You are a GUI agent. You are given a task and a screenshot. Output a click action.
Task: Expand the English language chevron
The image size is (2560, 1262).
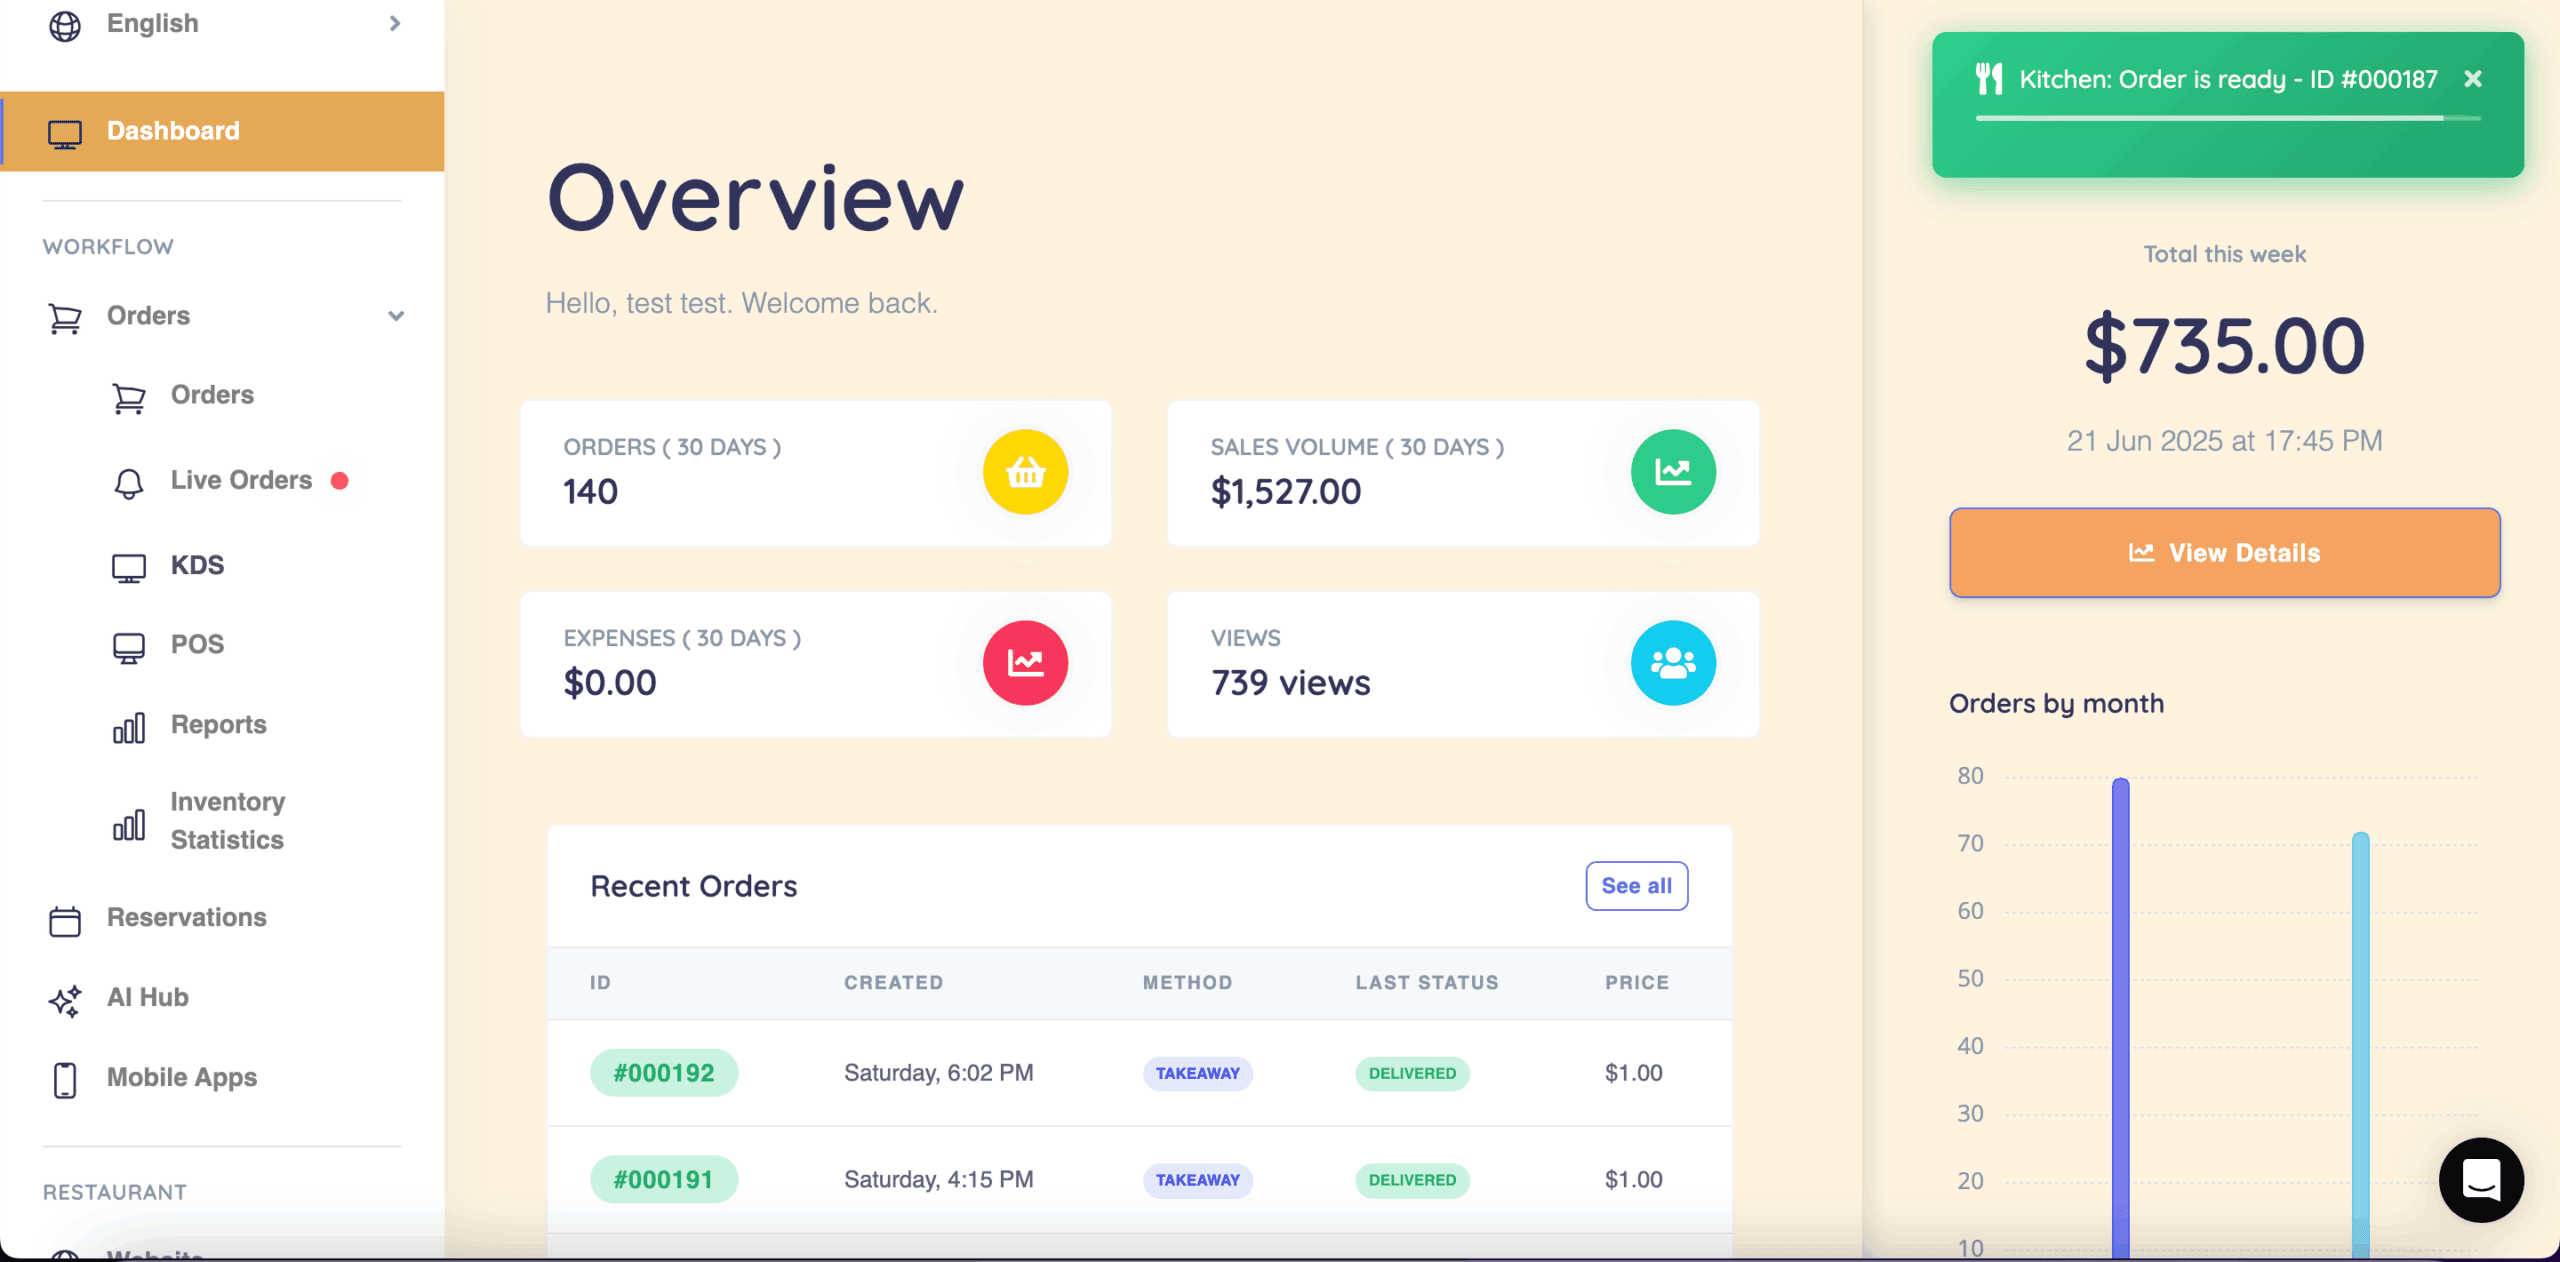[395, 23]
